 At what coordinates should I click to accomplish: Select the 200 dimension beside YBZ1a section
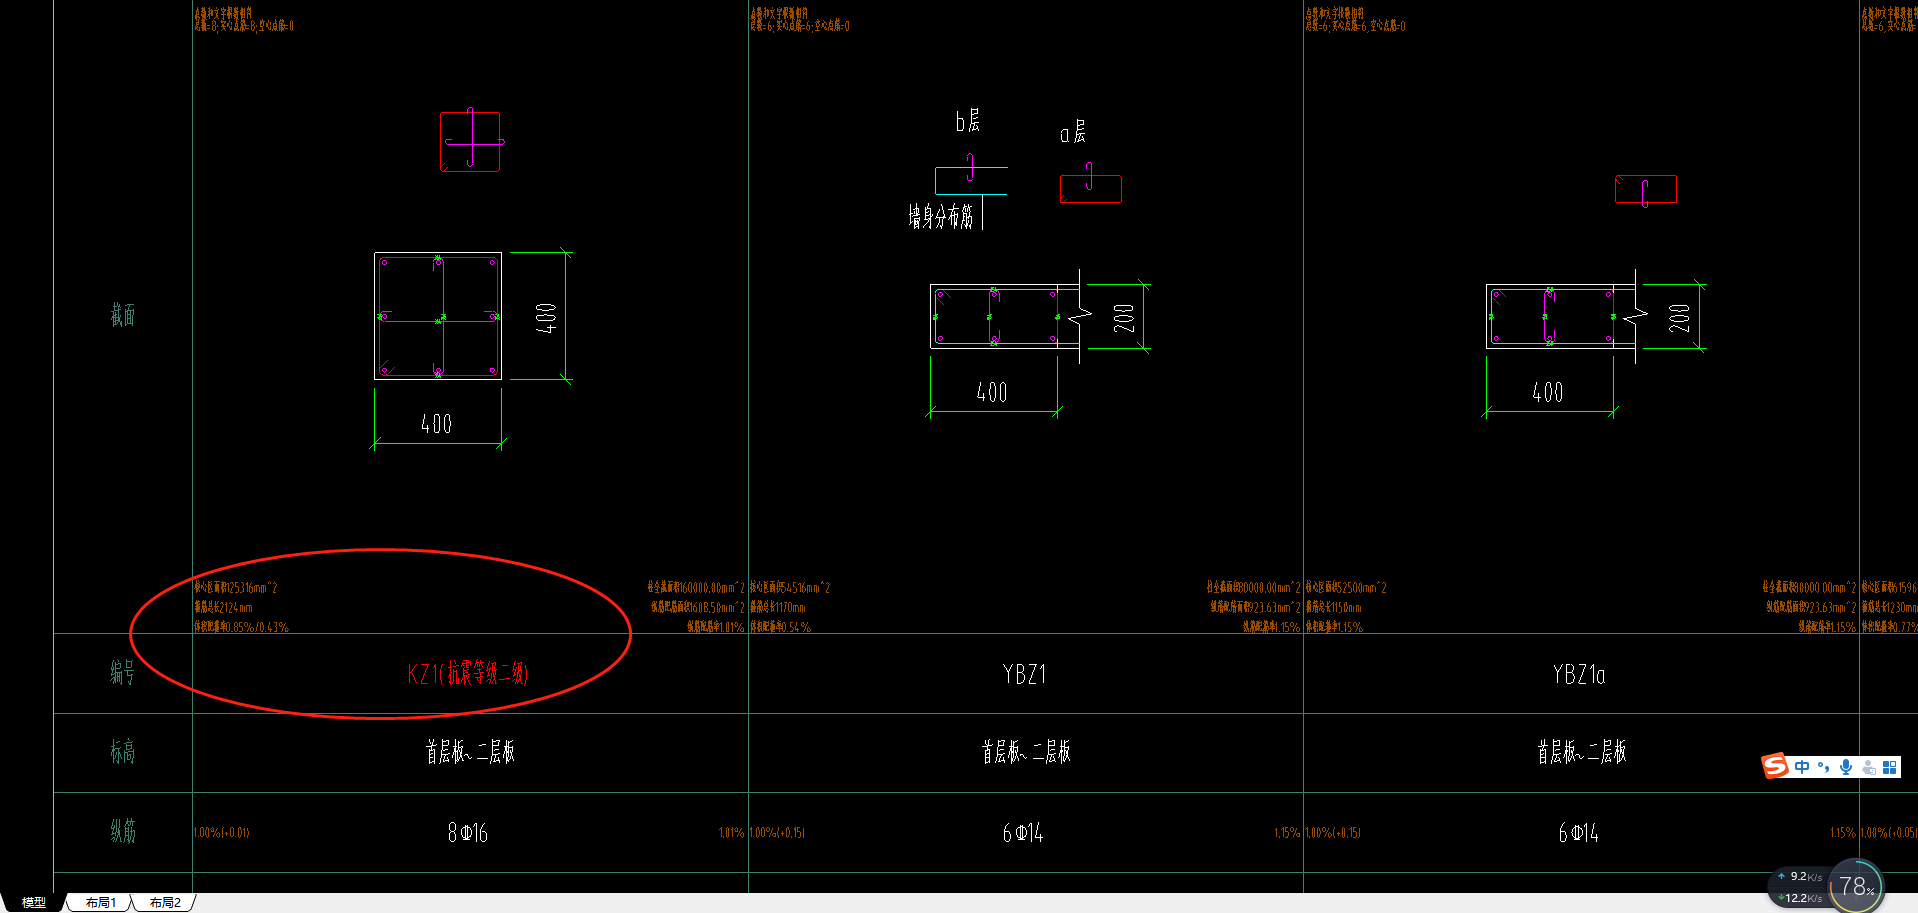[x=1680, y=318]
